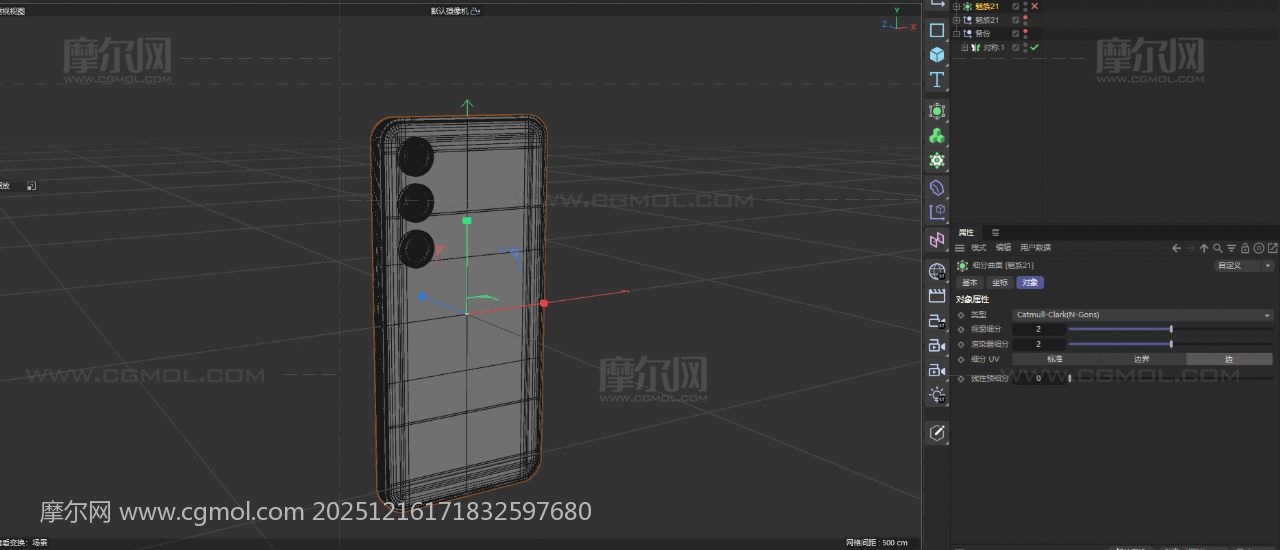Image resolution: width=1280 pixels, height=550 pixels.
Task: Open the 用户数据 menu
Action: pyautogui.click(x=1035, y=248)
